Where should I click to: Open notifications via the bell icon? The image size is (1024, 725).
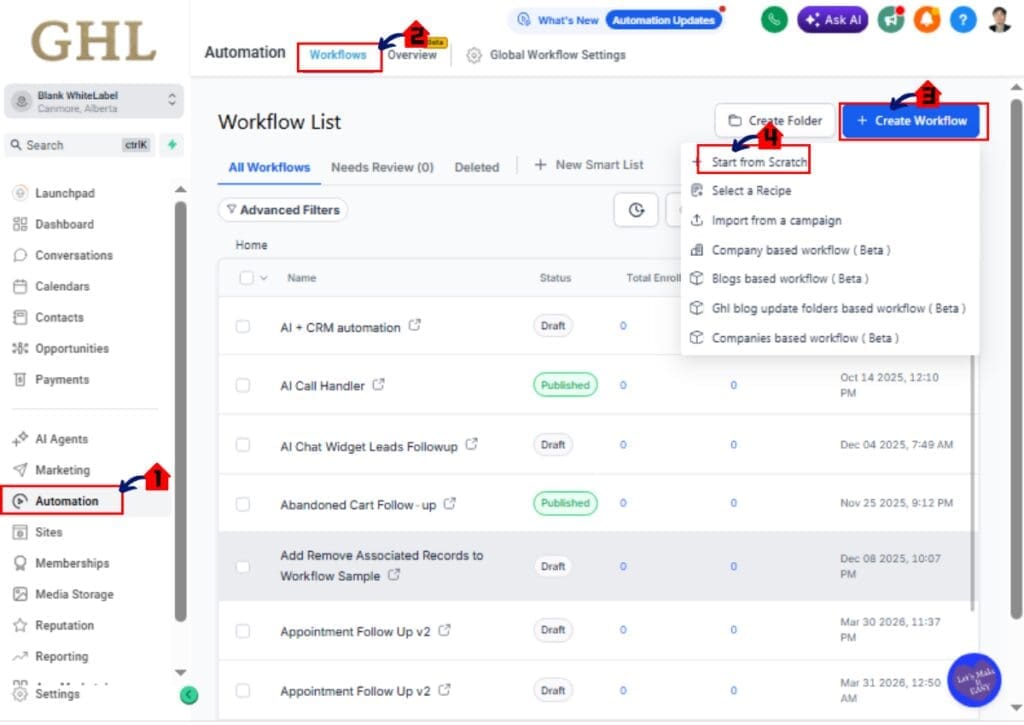(x=927, y=19)
